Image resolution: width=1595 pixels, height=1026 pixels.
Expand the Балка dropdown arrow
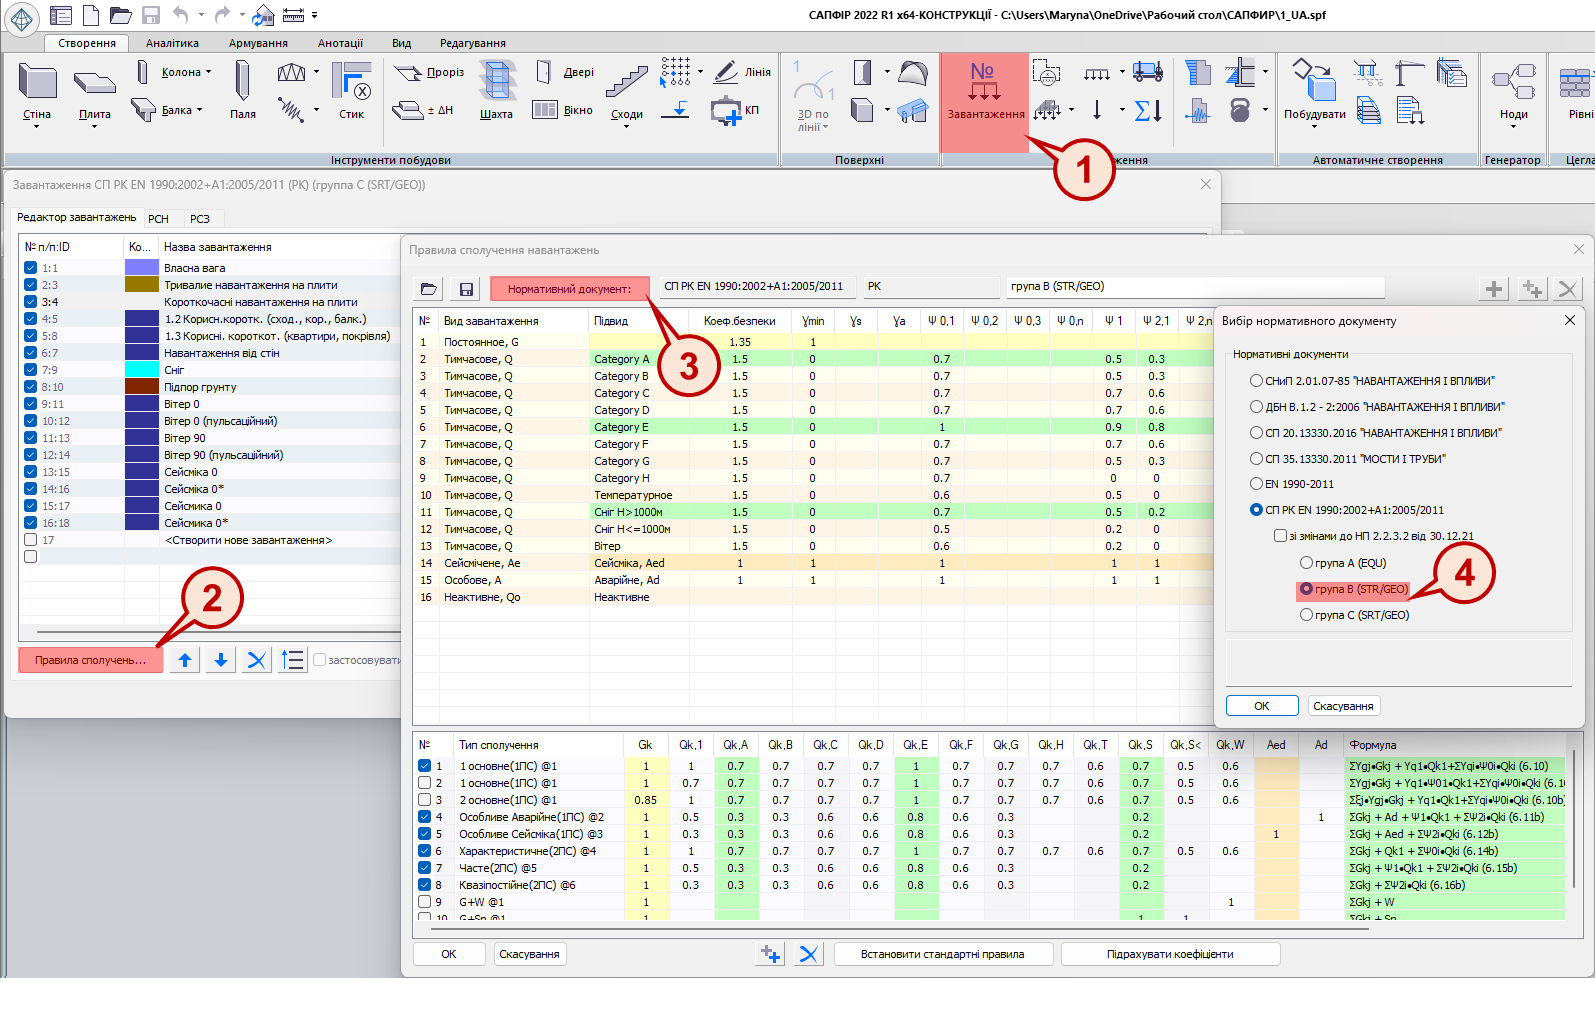point(200,110)
